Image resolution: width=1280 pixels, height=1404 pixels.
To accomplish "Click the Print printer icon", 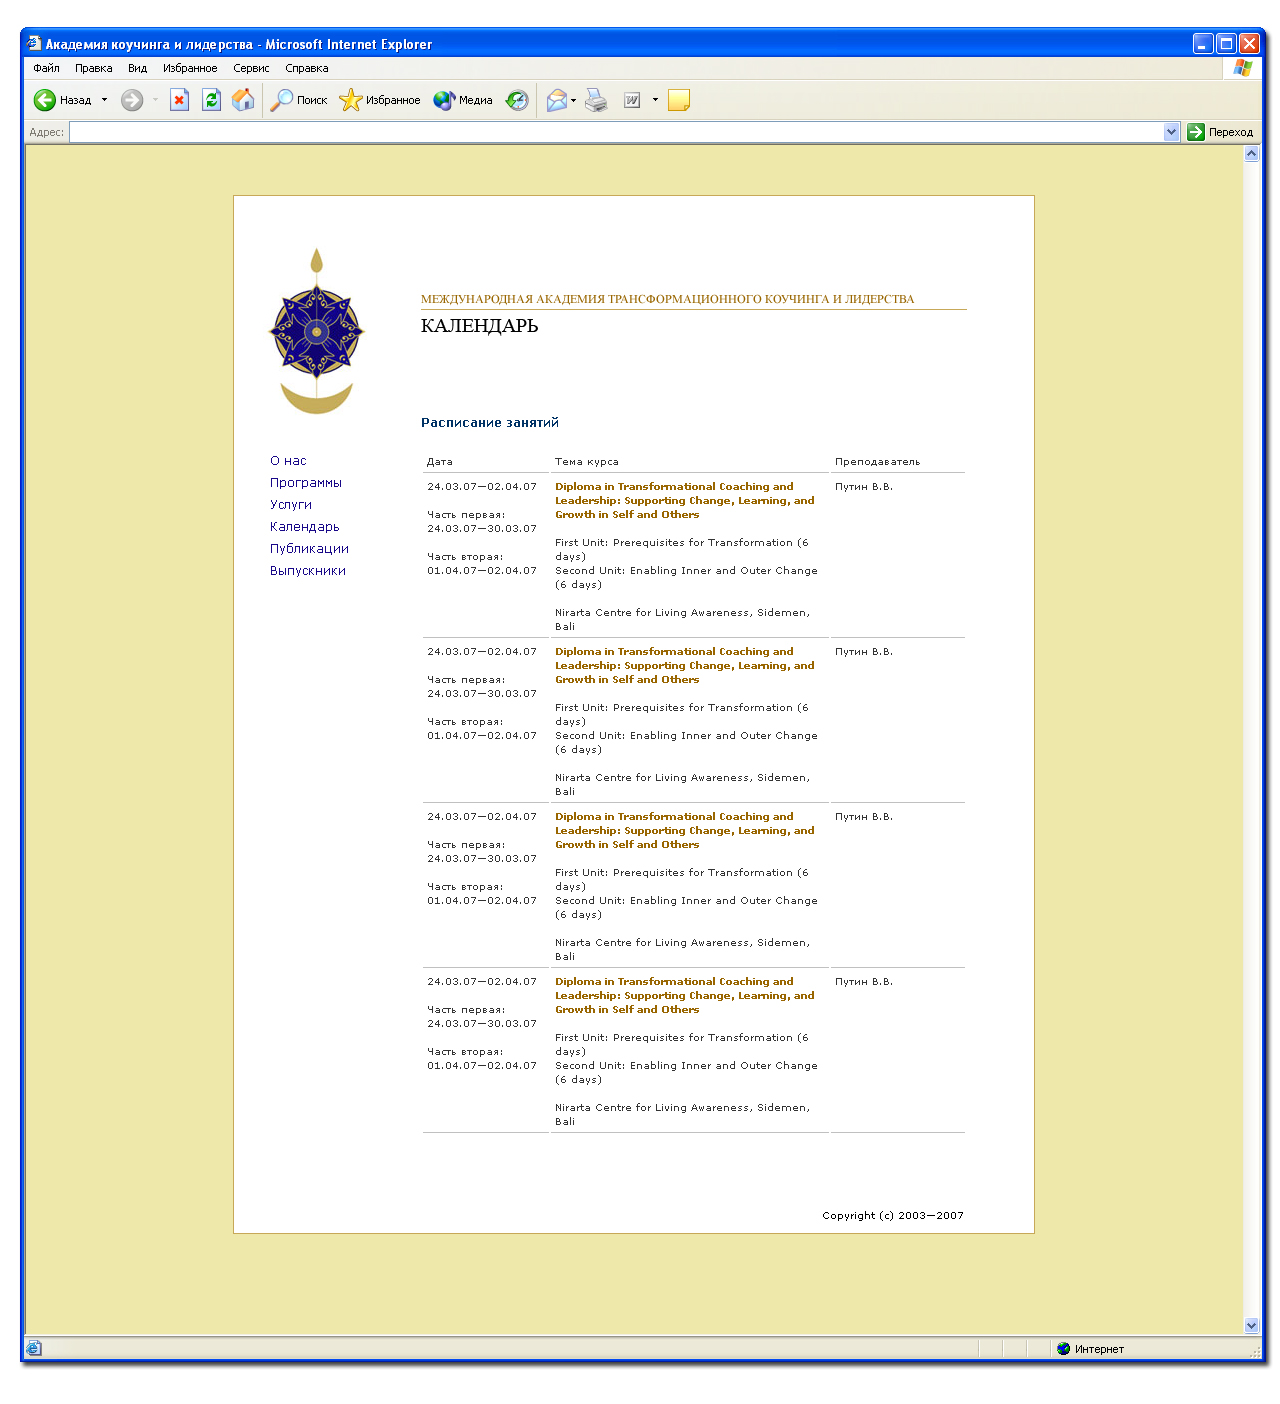I will coord(596,100).
